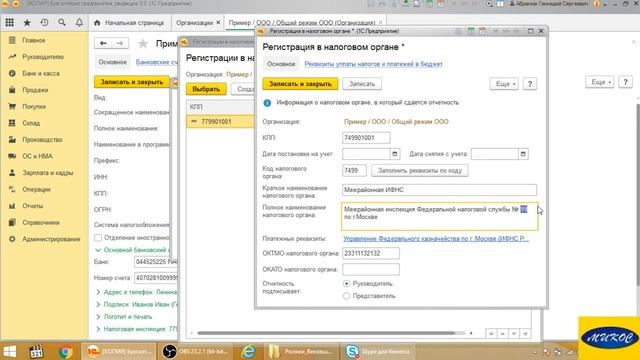Click the Home icon on Начальная страница tab
The image size is (640, 360).
coord(97,23)
